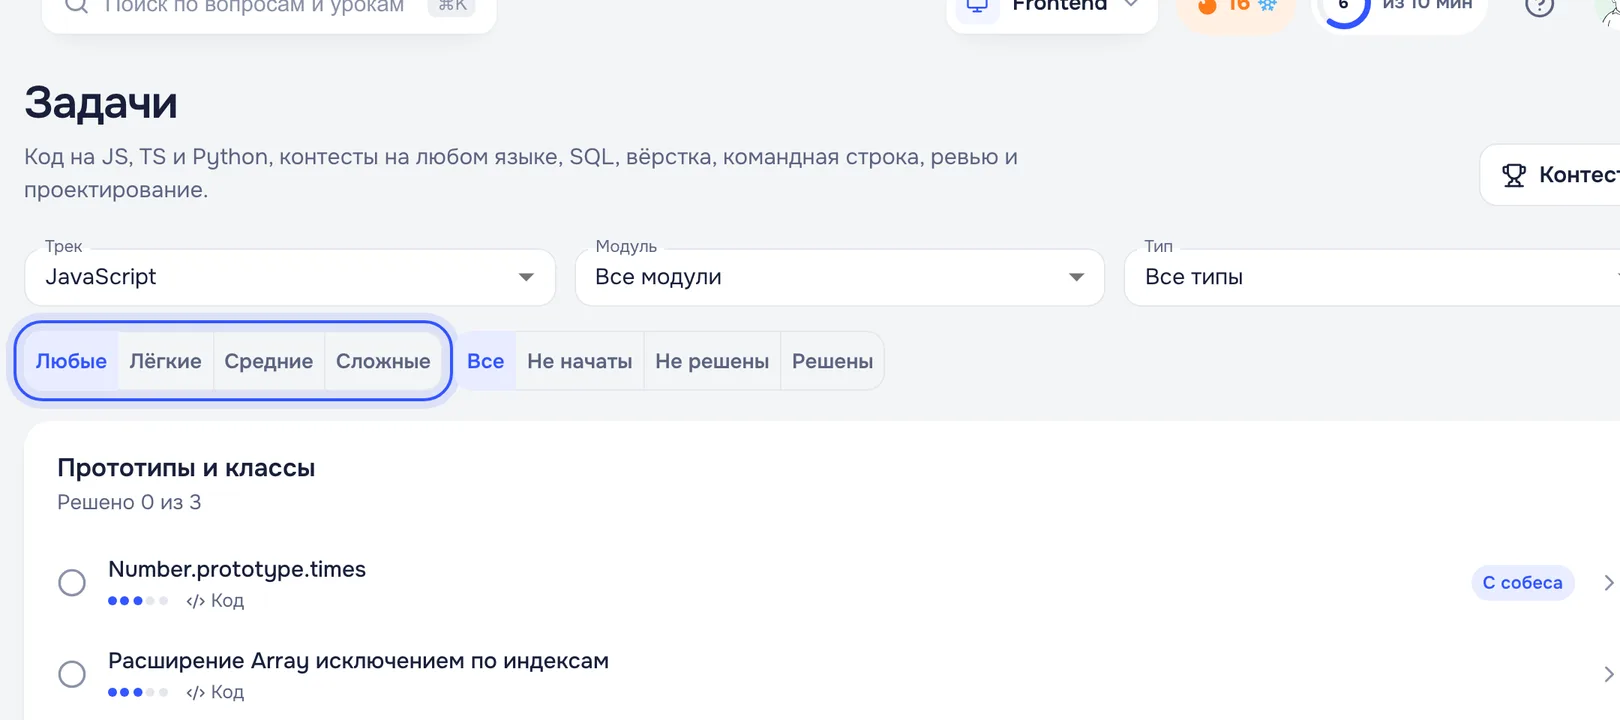Click the search magnifier icon

tap(76, 6)
